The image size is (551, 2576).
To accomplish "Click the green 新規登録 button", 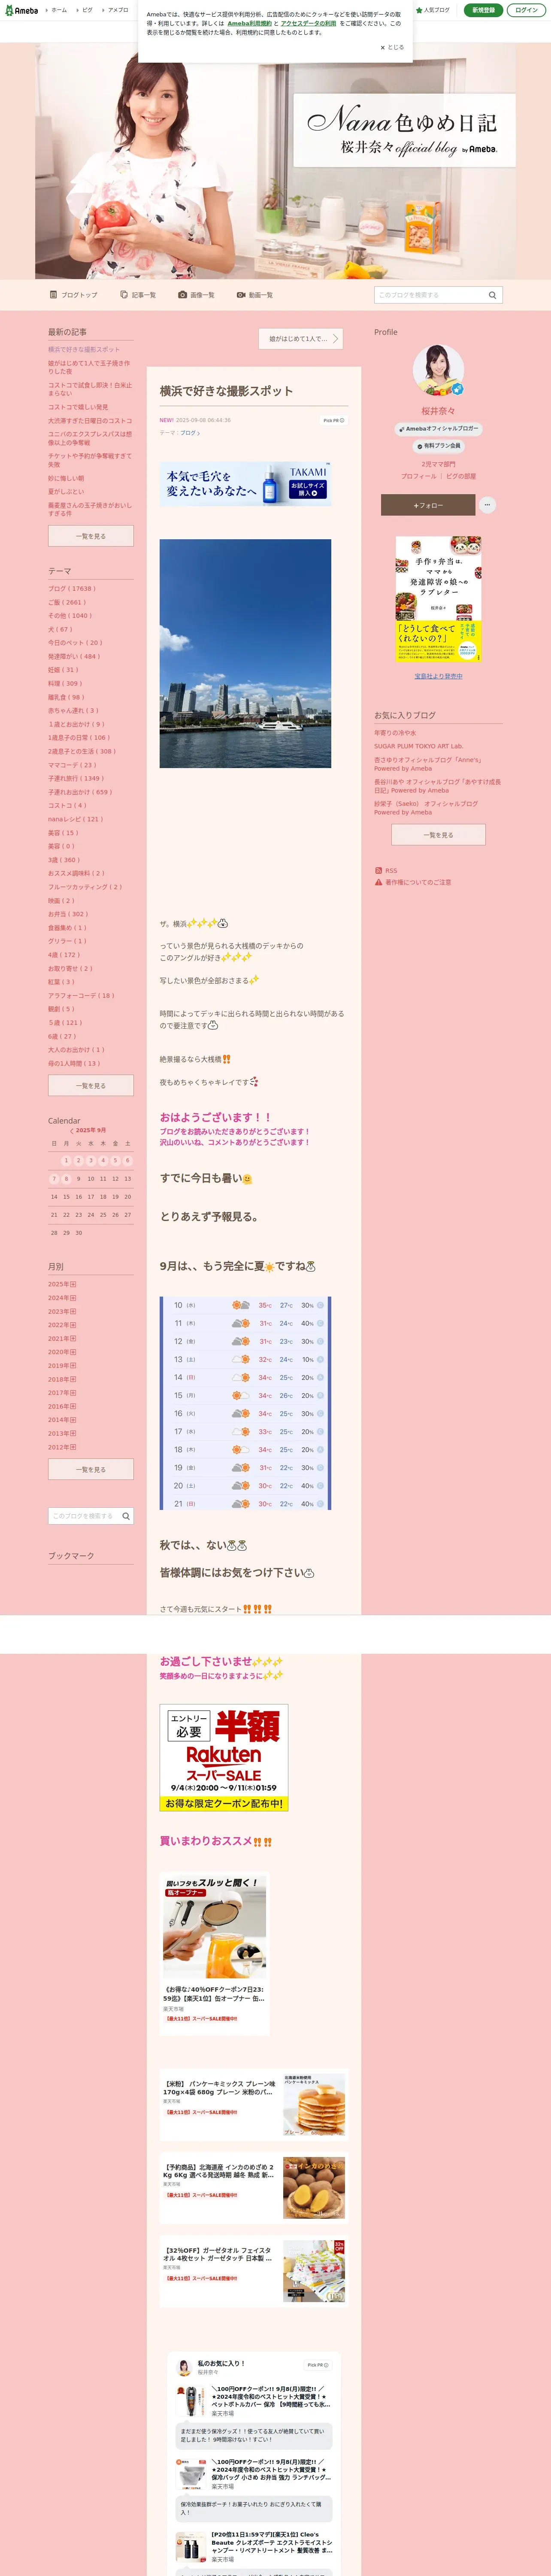I will tap(484, 10).
